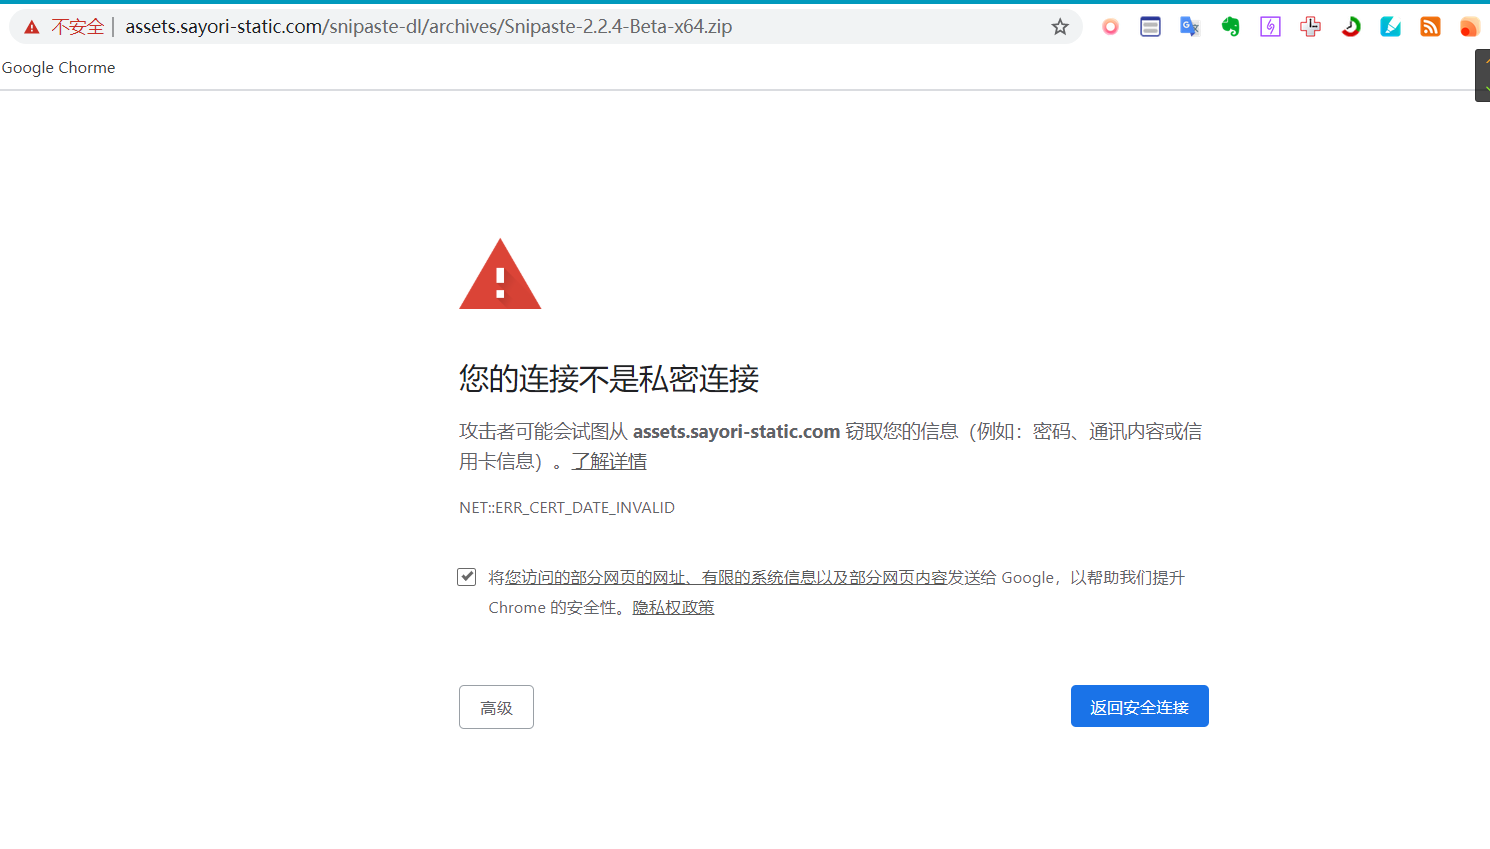Click the purple square extension icon
Viewport: 1490px width, 849px height.
click(1270, 27)
